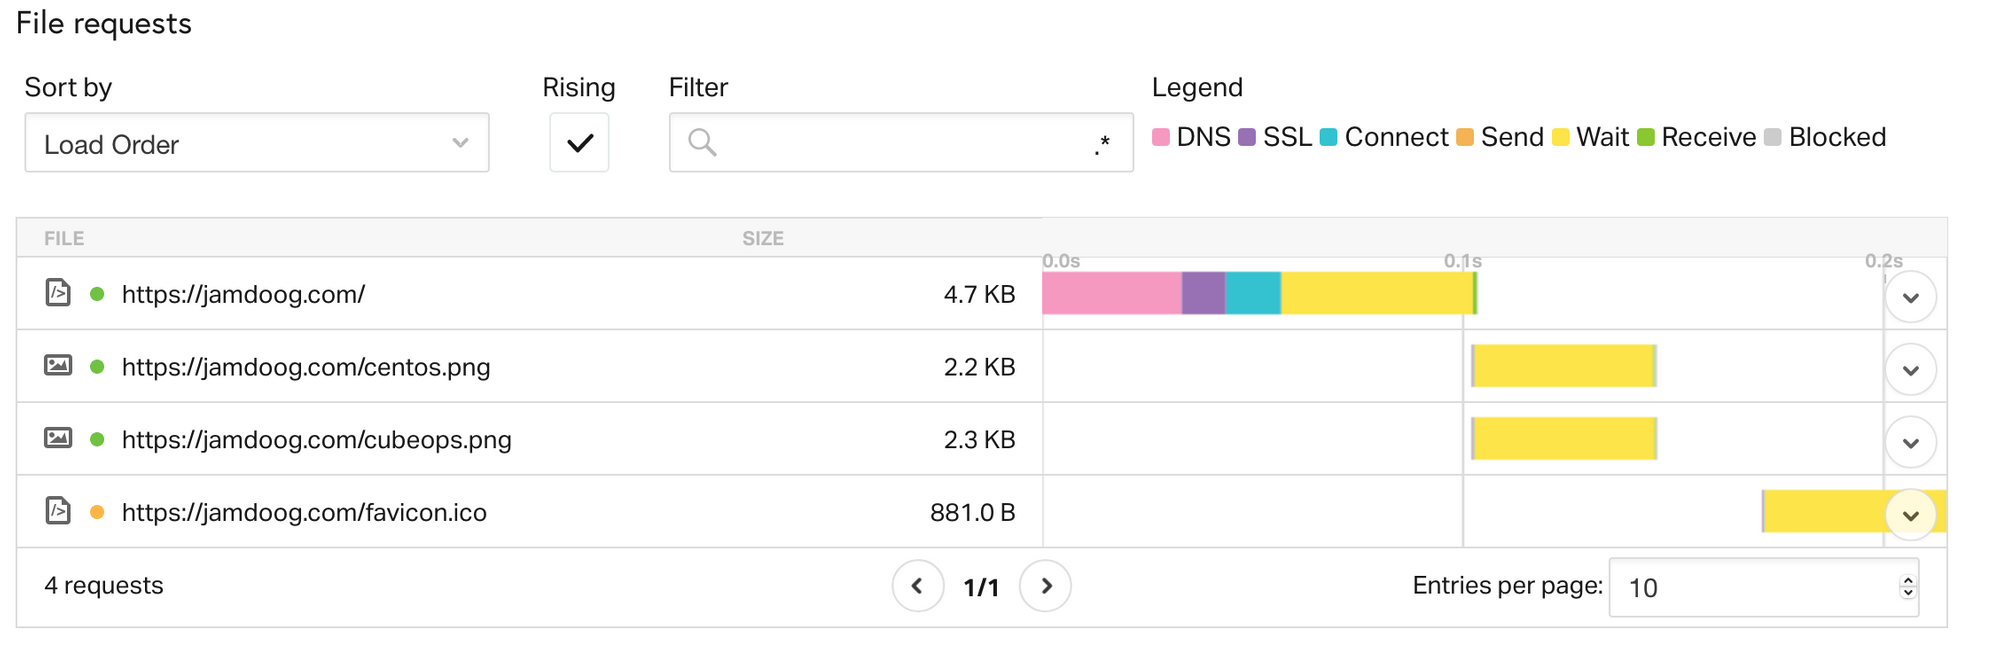
Task: Open the Sort by Load Order dropdown
Action: coord(256,143)
